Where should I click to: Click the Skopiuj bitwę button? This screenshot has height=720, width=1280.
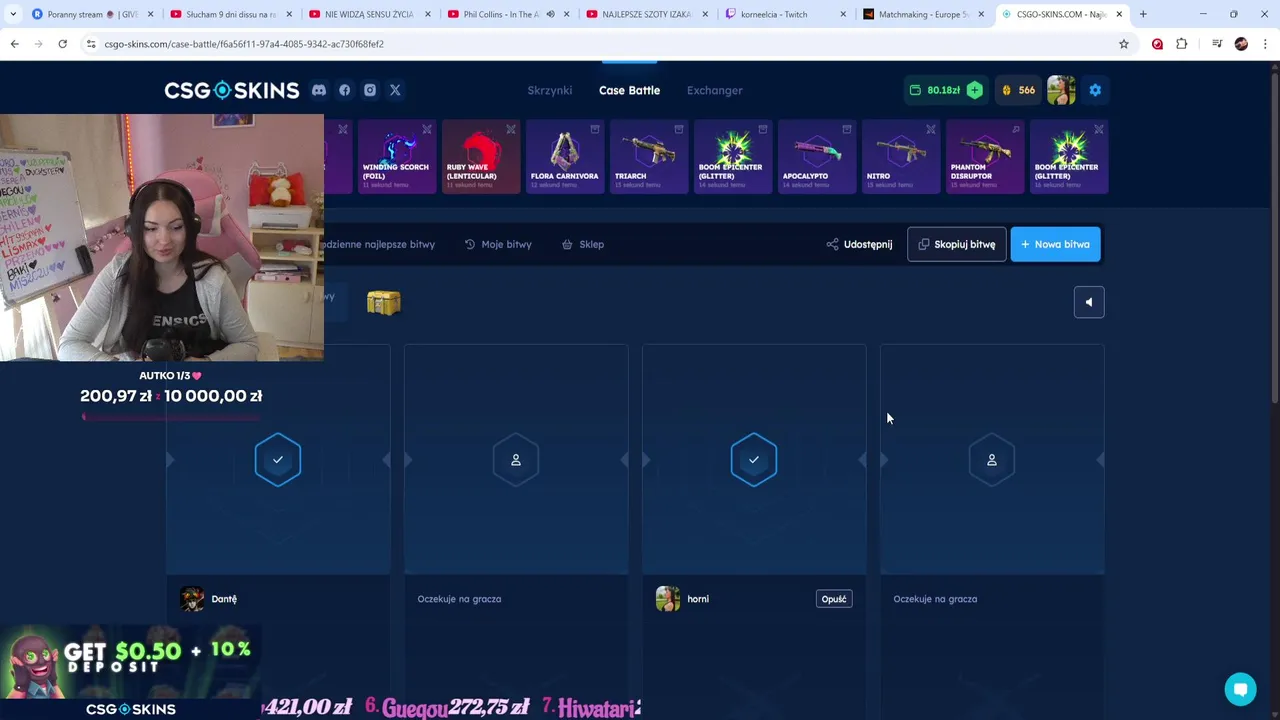pos(957,244)
